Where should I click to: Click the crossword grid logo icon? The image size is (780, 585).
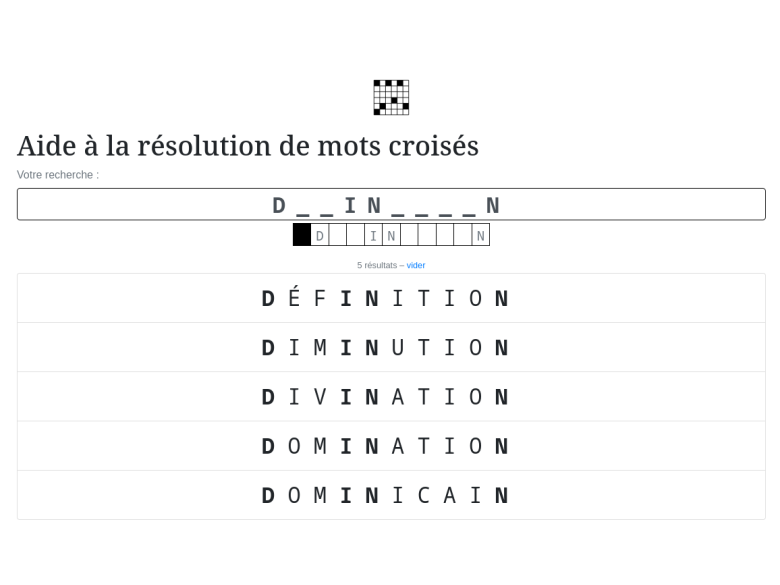pos(391,97)
